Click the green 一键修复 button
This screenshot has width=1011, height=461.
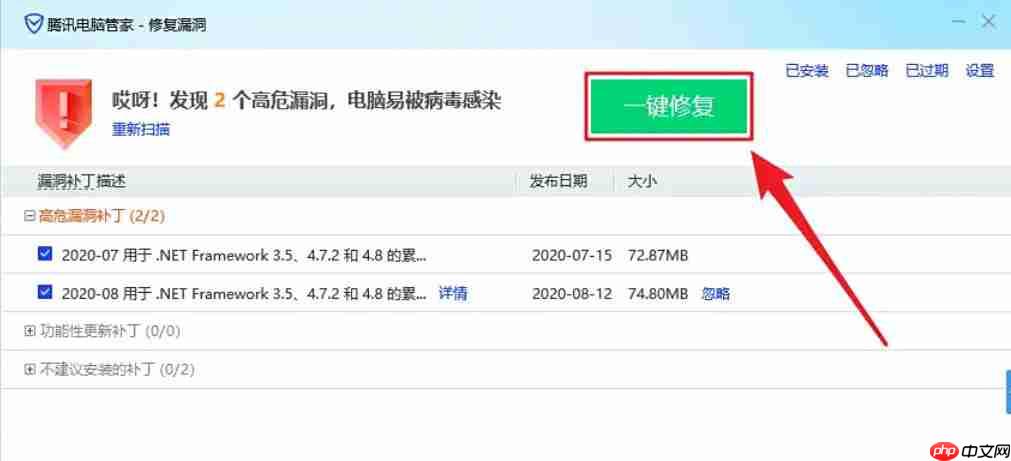(669, 106)
